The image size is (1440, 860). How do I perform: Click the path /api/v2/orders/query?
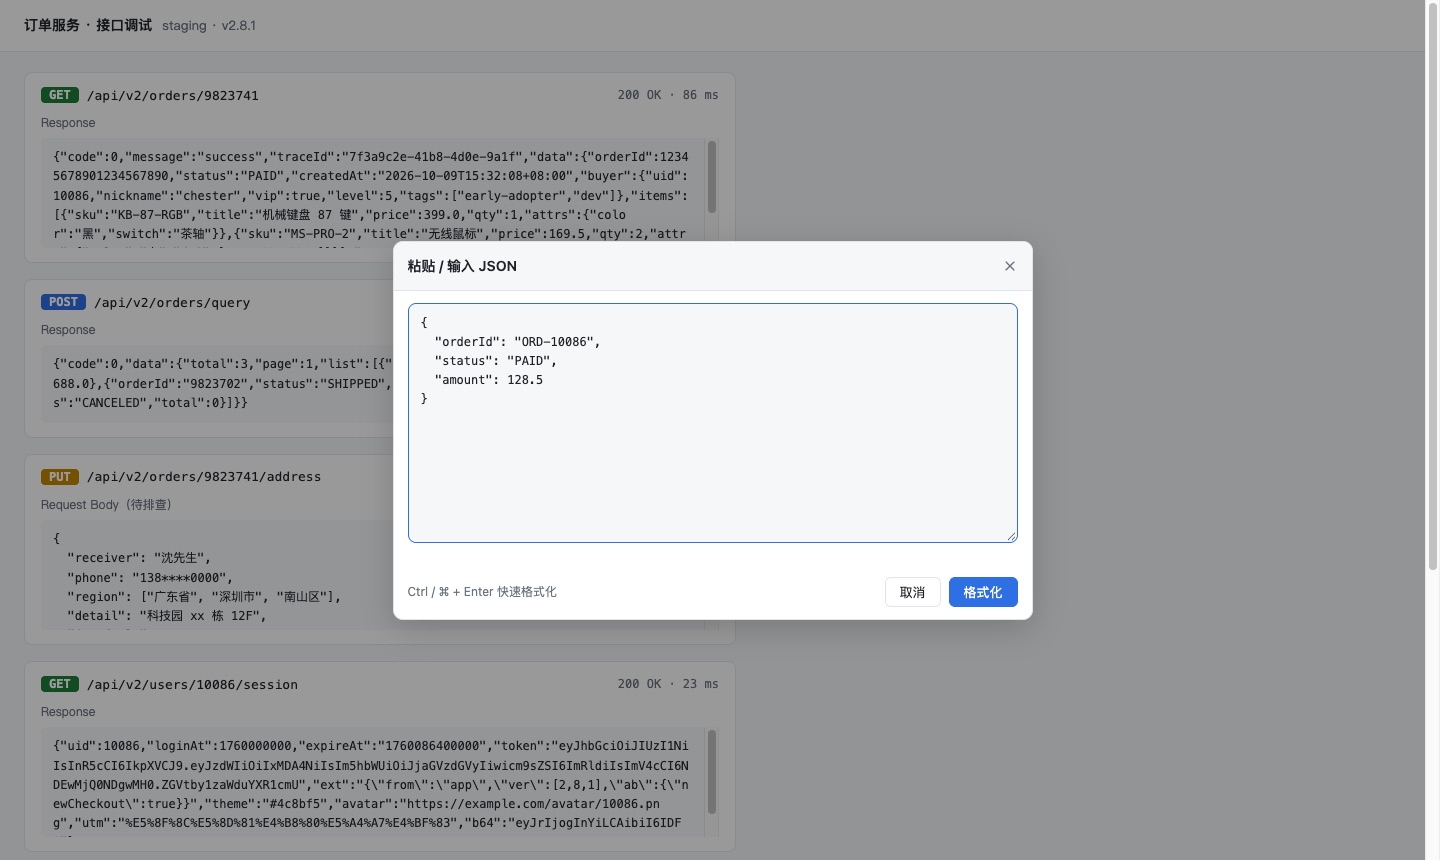[x=172, y=303]
